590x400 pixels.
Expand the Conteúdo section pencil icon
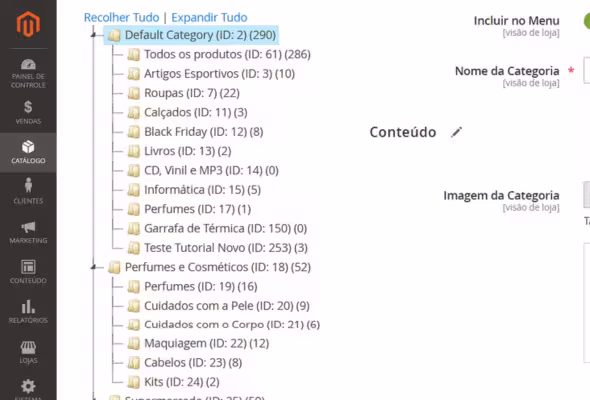click(x=456, y=132)
